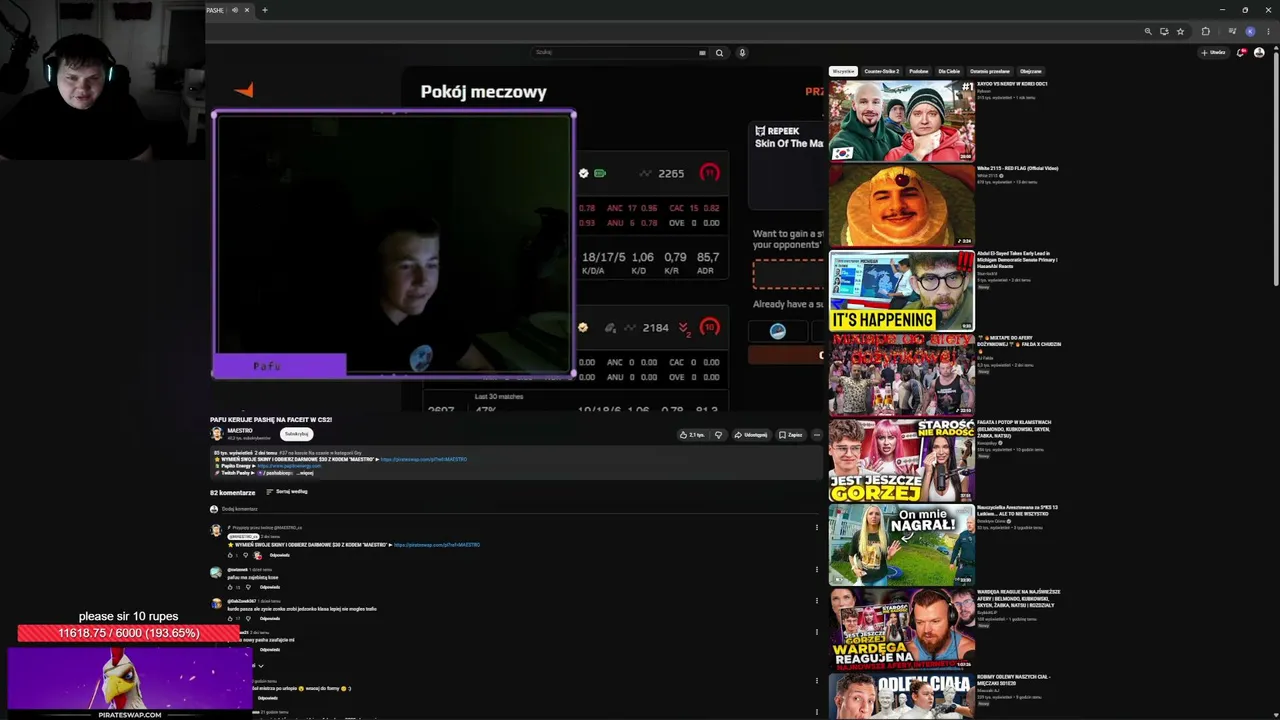Select the 'Counter-Strike 2' filter chip
Image resolution: width=1280 pixels, height=720 pixels.
[x=882, y=72]
